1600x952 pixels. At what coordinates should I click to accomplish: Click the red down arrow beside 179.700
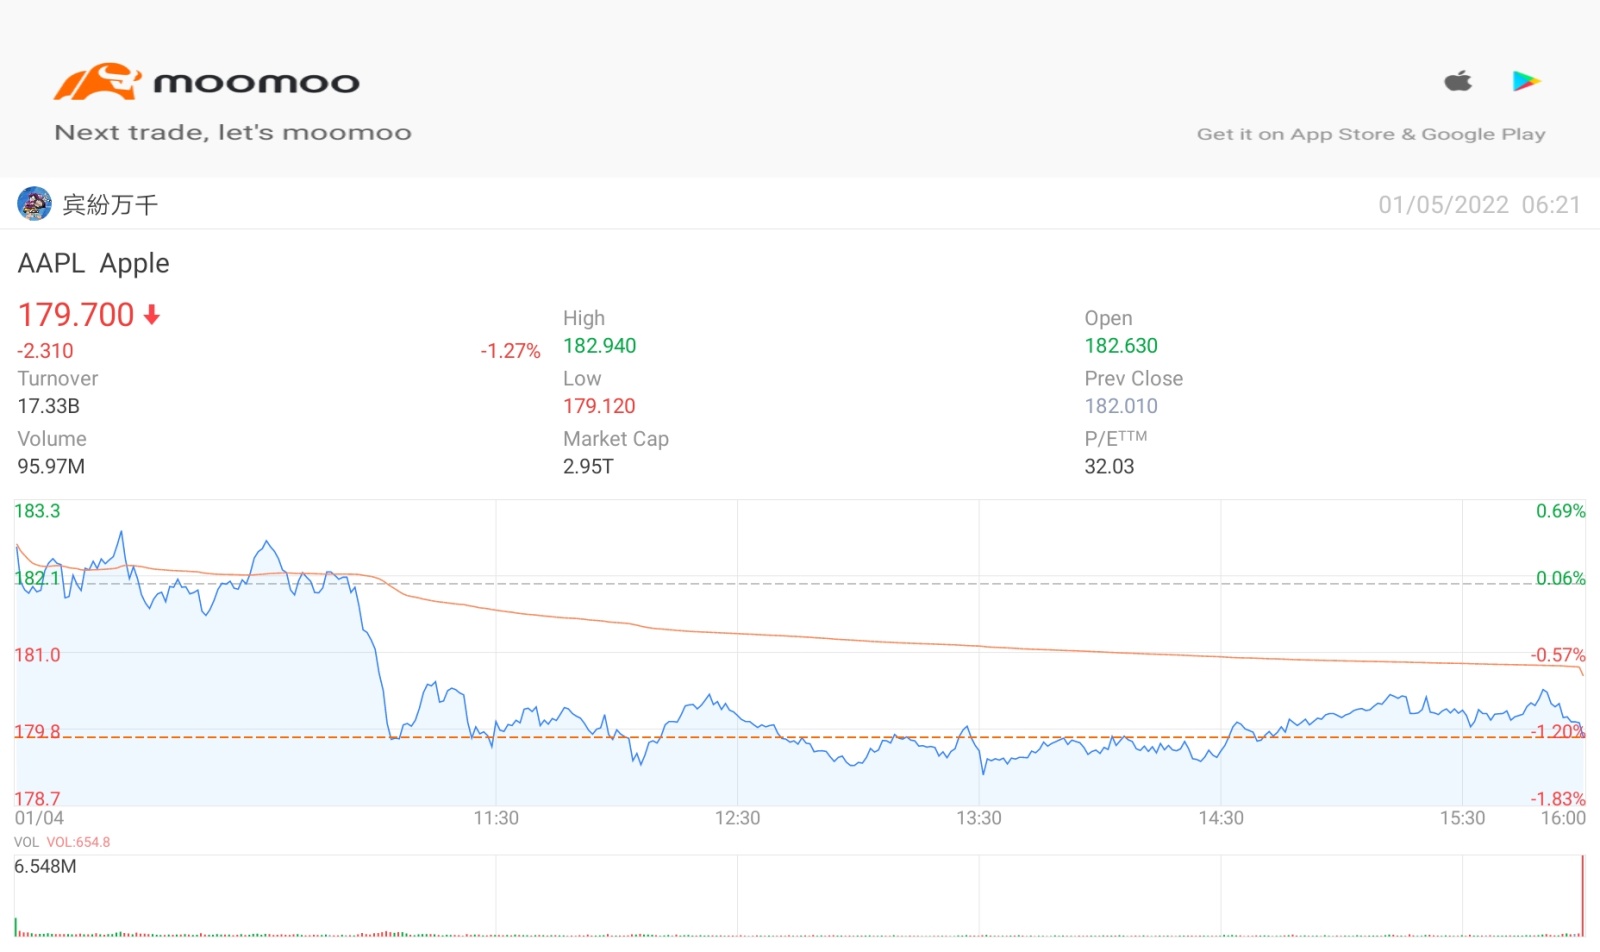point(152,316)
